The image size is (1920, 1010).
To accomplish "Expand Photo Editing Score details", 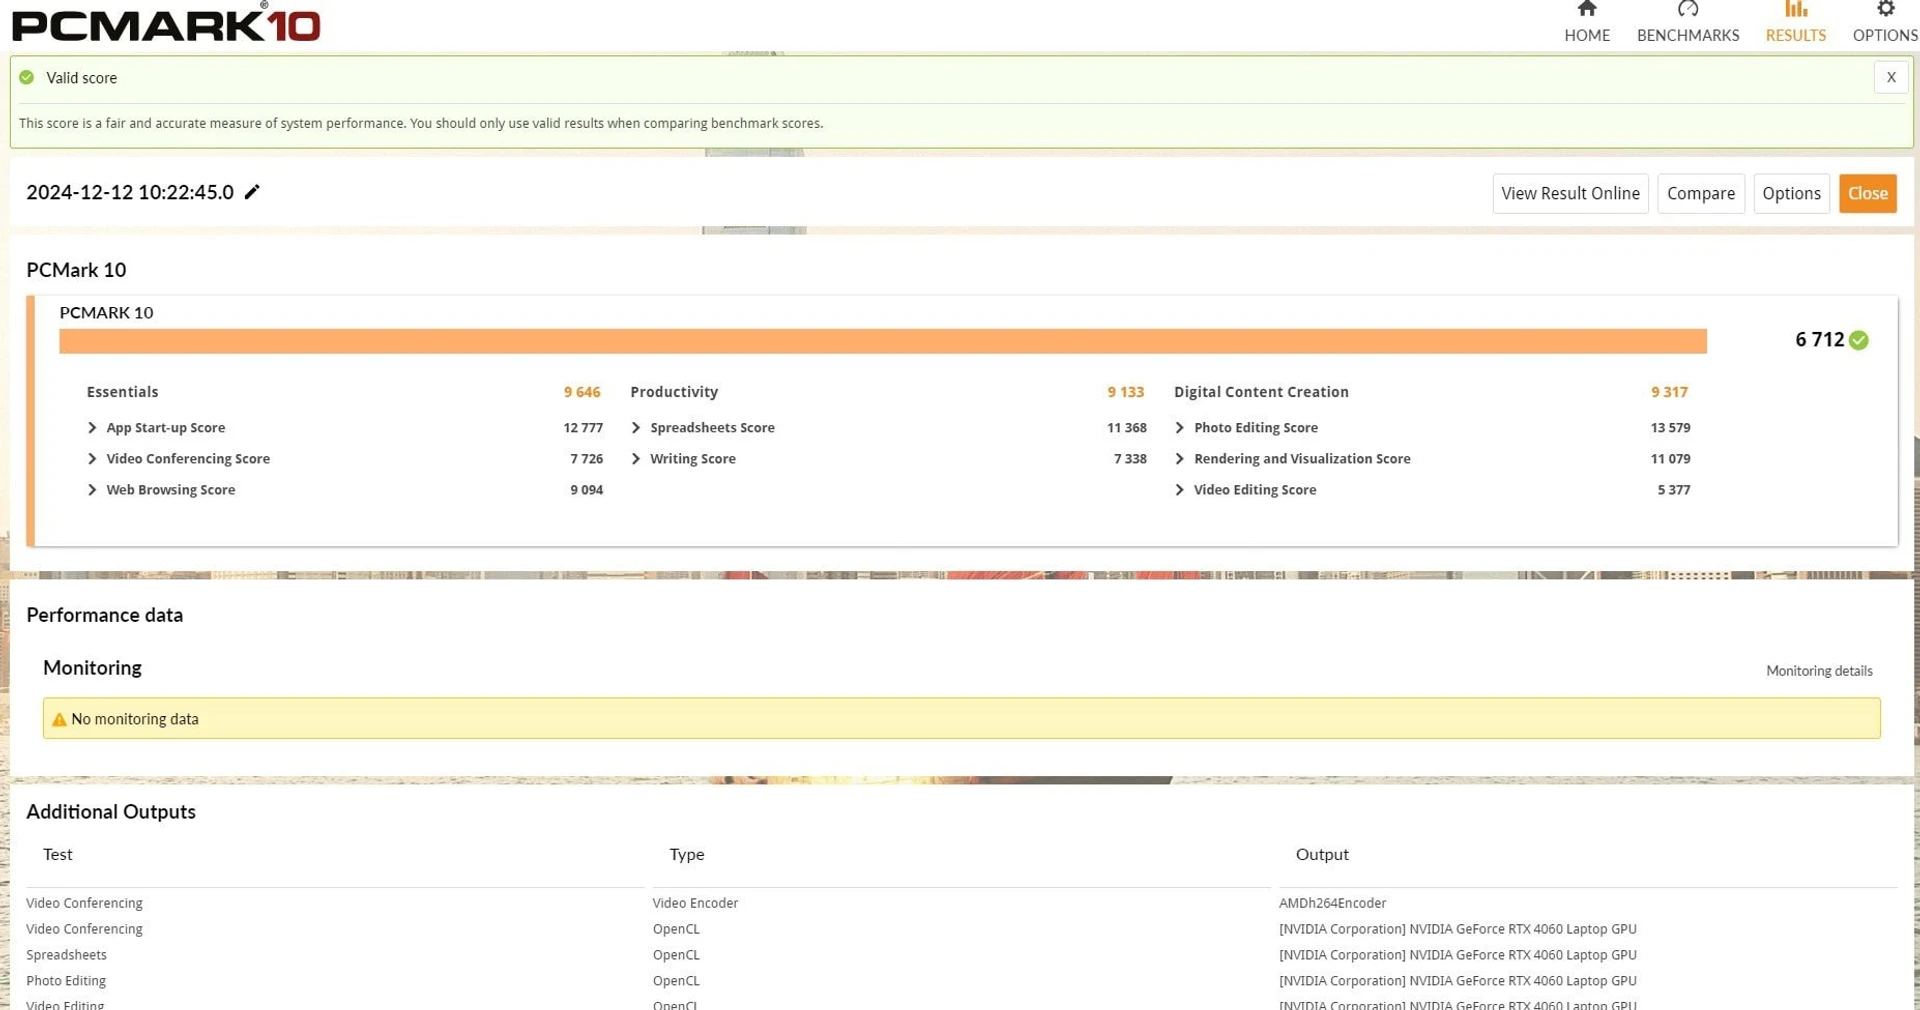I will (1180, 428).
